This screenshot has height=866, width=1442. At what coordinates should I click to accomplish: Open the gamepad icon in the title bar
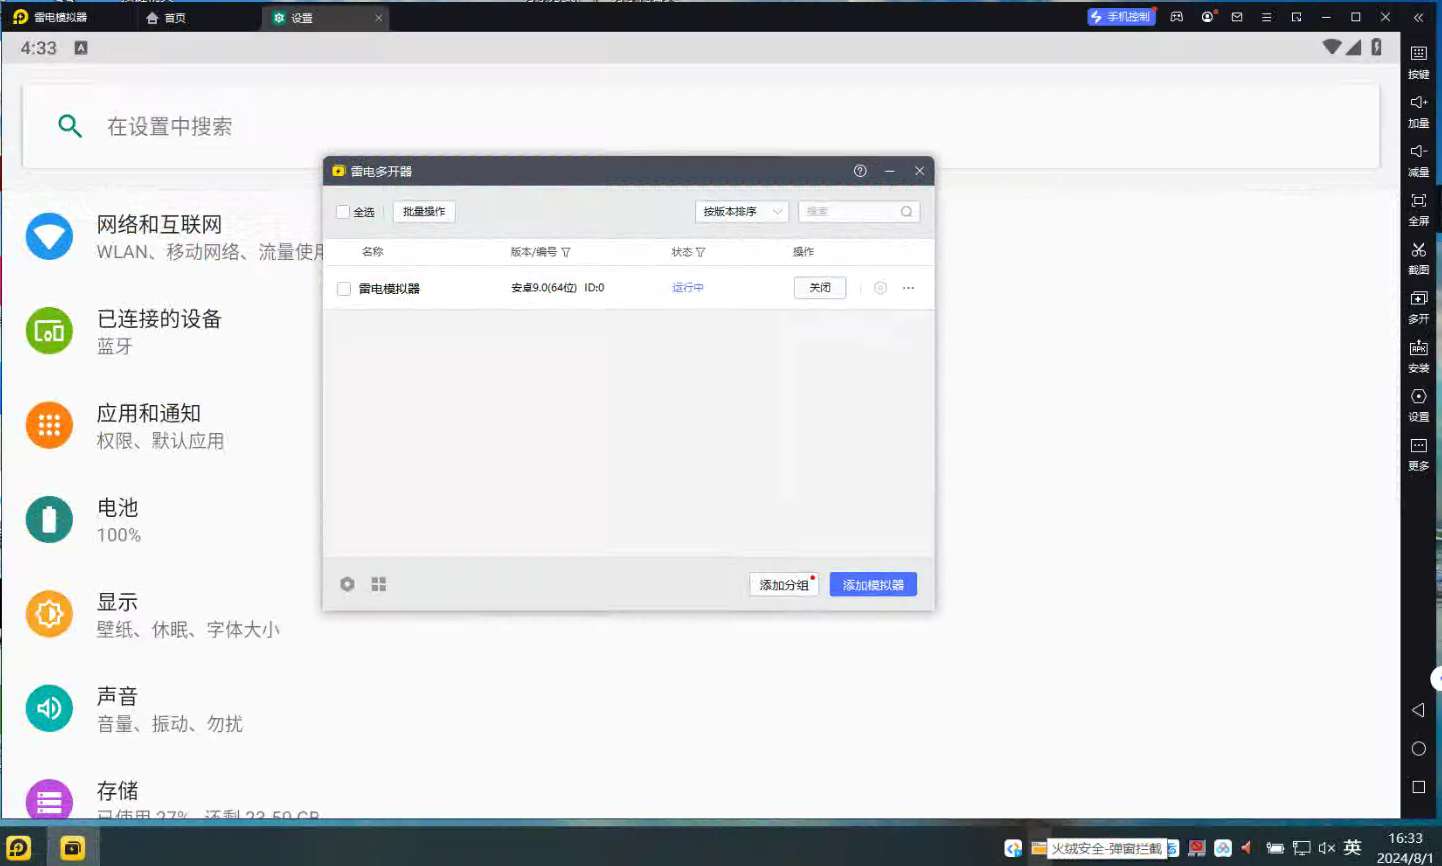(x=1177, y=17)
